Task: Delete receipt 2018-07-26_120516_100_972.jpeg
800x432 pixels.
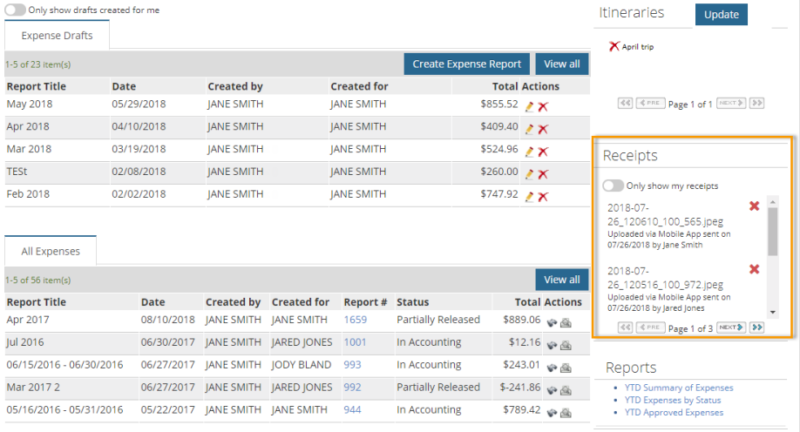Action: click(754, 269)
